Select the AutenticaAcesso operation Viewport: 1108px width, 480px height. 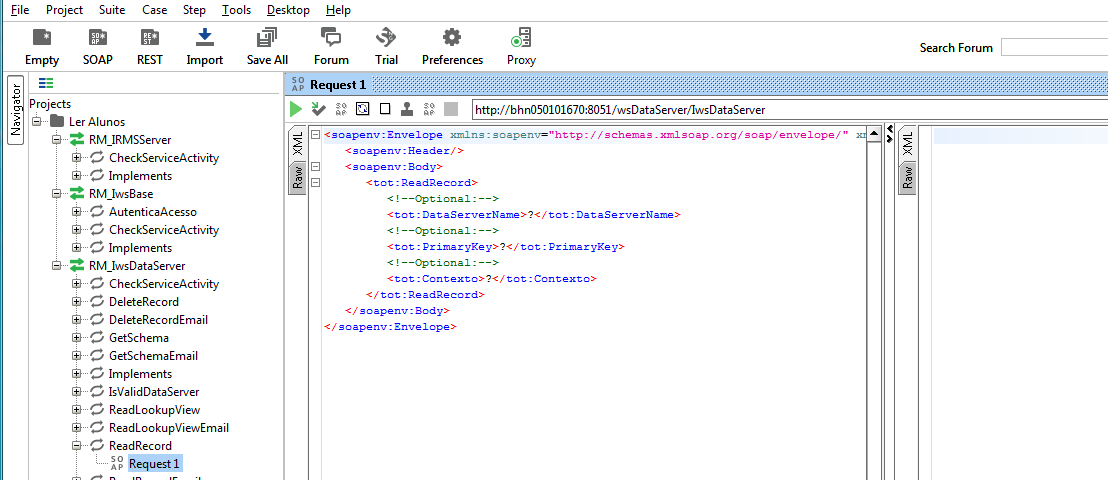click(153, 211)
